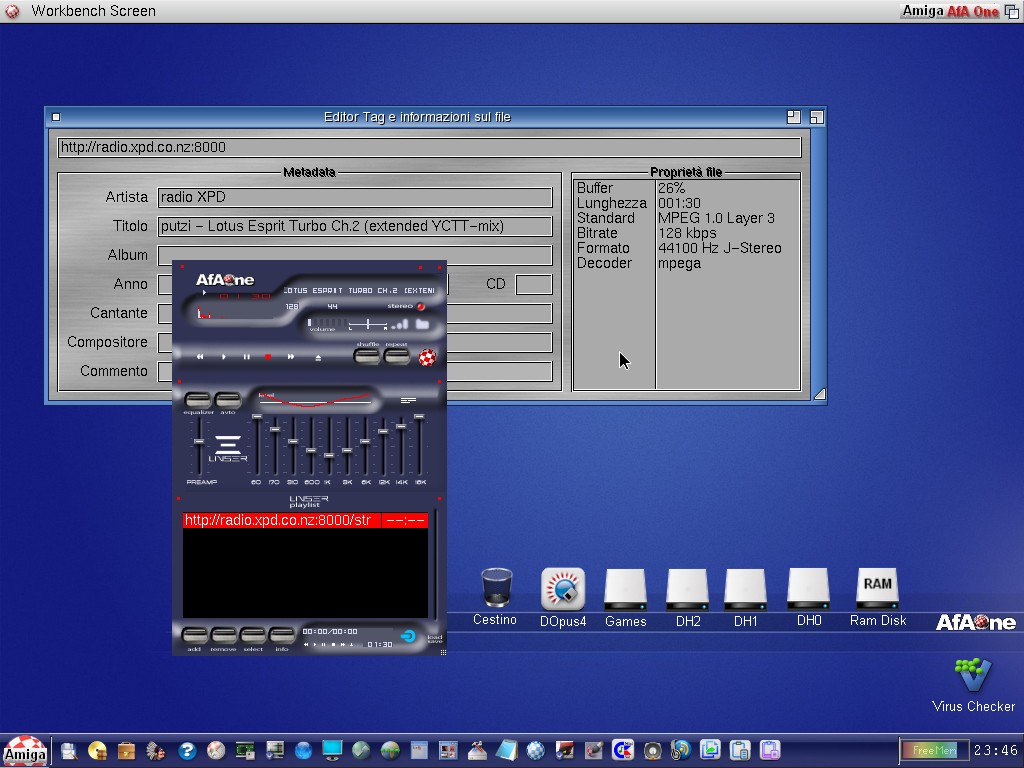Screen dimensions: 1024x768
Task: Skip to the next track
Action: (x=291, y=357)
